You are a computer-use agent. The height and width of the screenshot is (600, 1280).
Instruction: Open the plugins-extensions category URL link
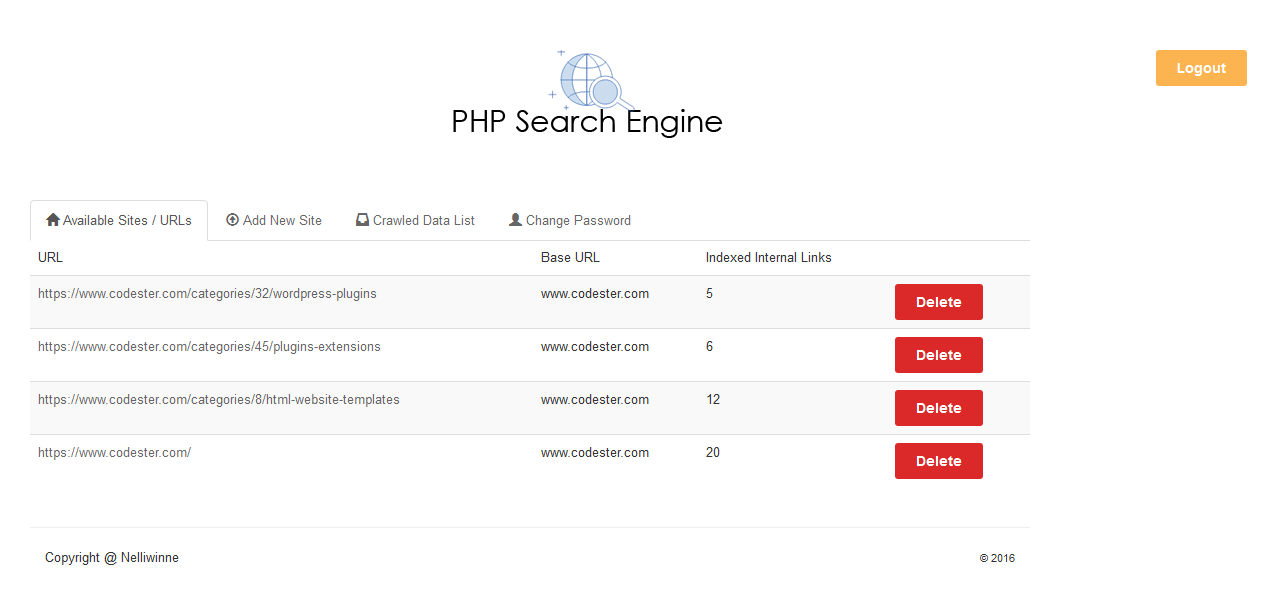[209, 347]
